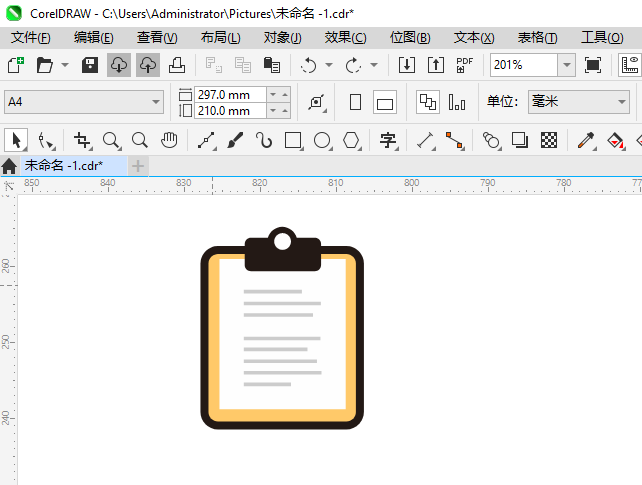Toggle current page layout button
Image resolution: width=642 pixels, height=485 pixels.
pos(457,102)
